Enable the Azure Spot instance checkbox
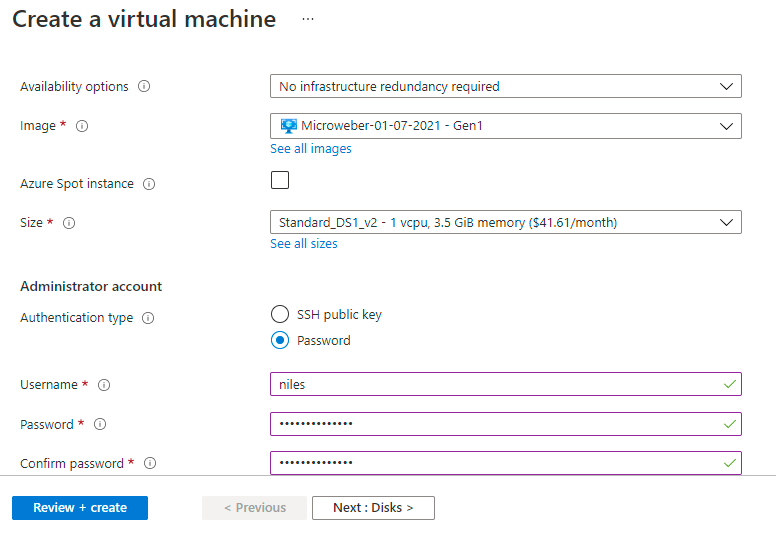The width and height of the screenshot is (776, 536). click(x=280, y=180)
